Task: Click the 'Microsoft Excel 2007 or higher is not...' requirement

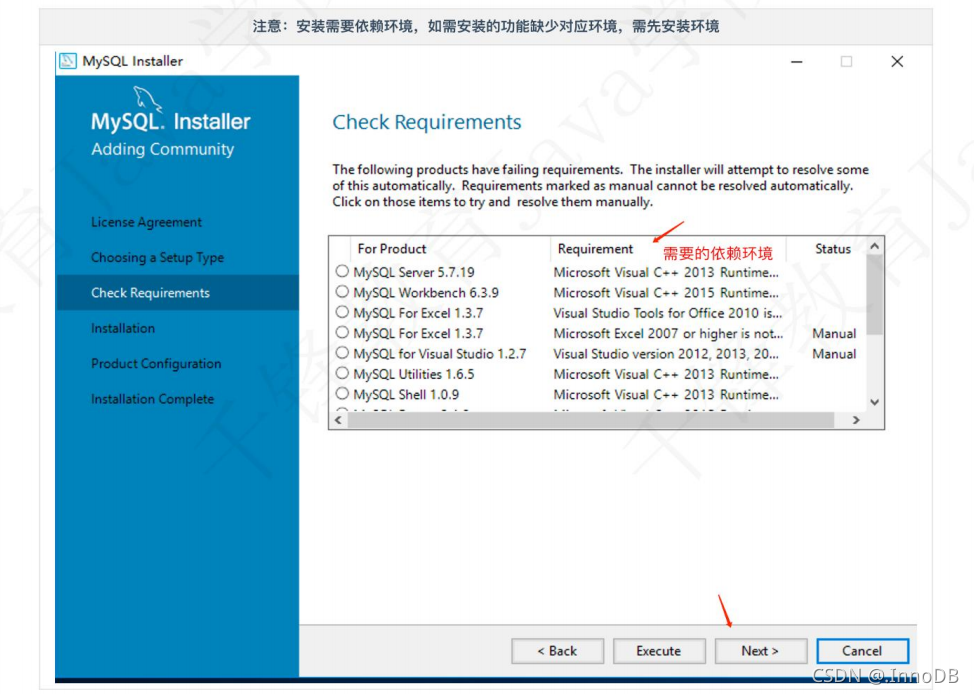Action: tap(668, 334)
